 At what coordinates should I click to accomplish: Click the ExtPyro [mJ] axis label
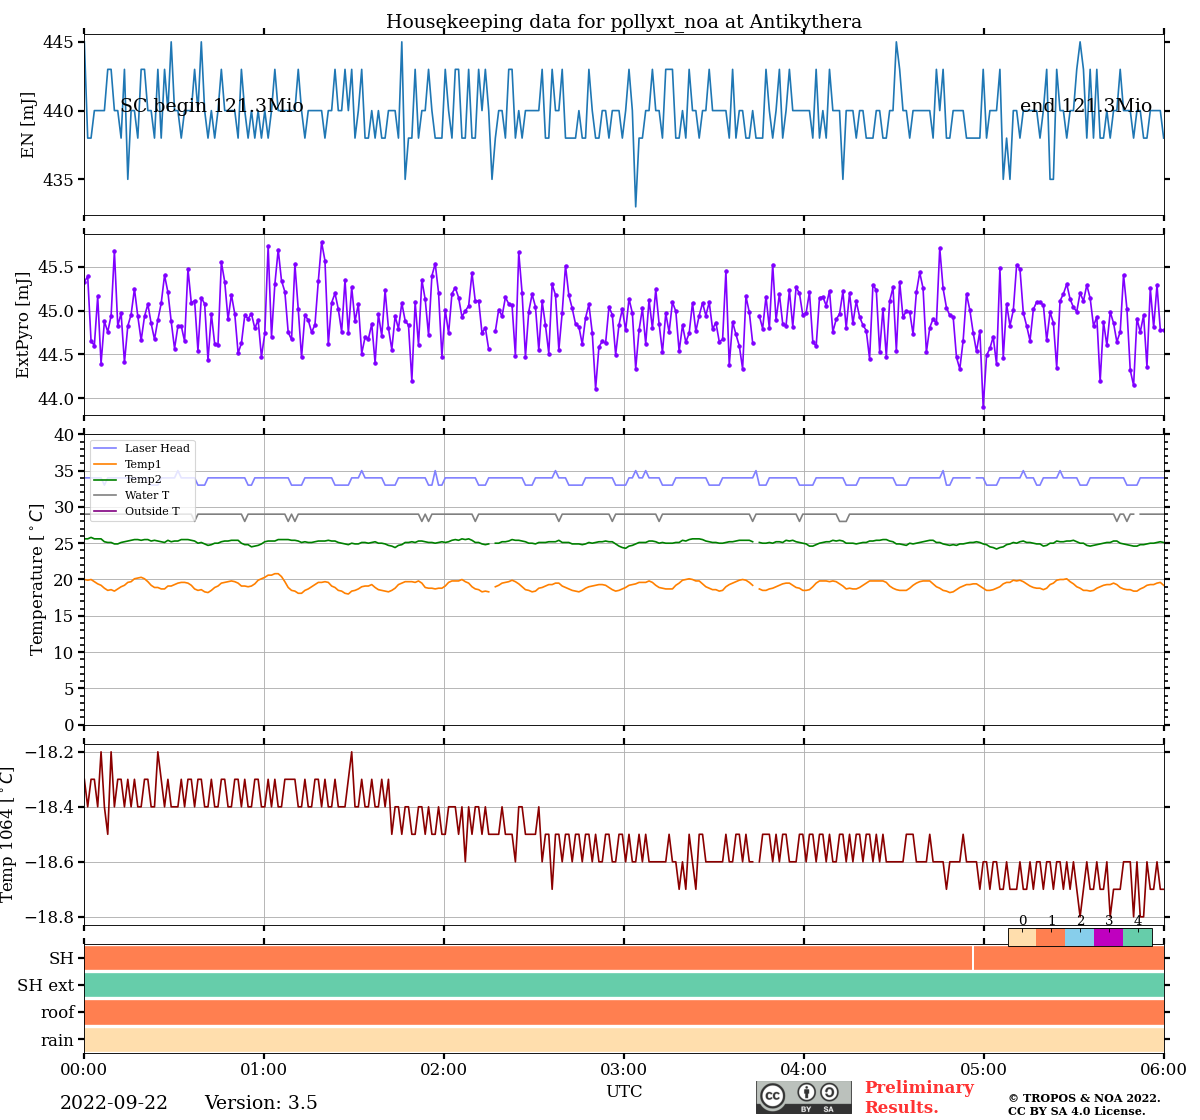pyautogui.click(x=24, y=325)
